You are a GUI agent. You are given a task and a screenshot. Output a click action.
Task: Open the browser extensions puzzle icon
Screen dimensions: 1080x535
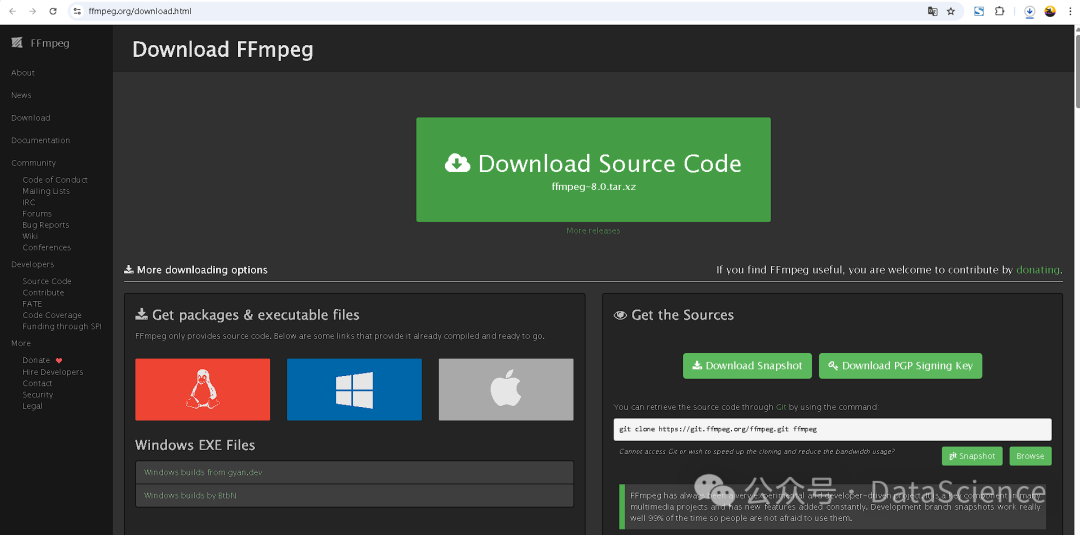[x=999, y=11]
